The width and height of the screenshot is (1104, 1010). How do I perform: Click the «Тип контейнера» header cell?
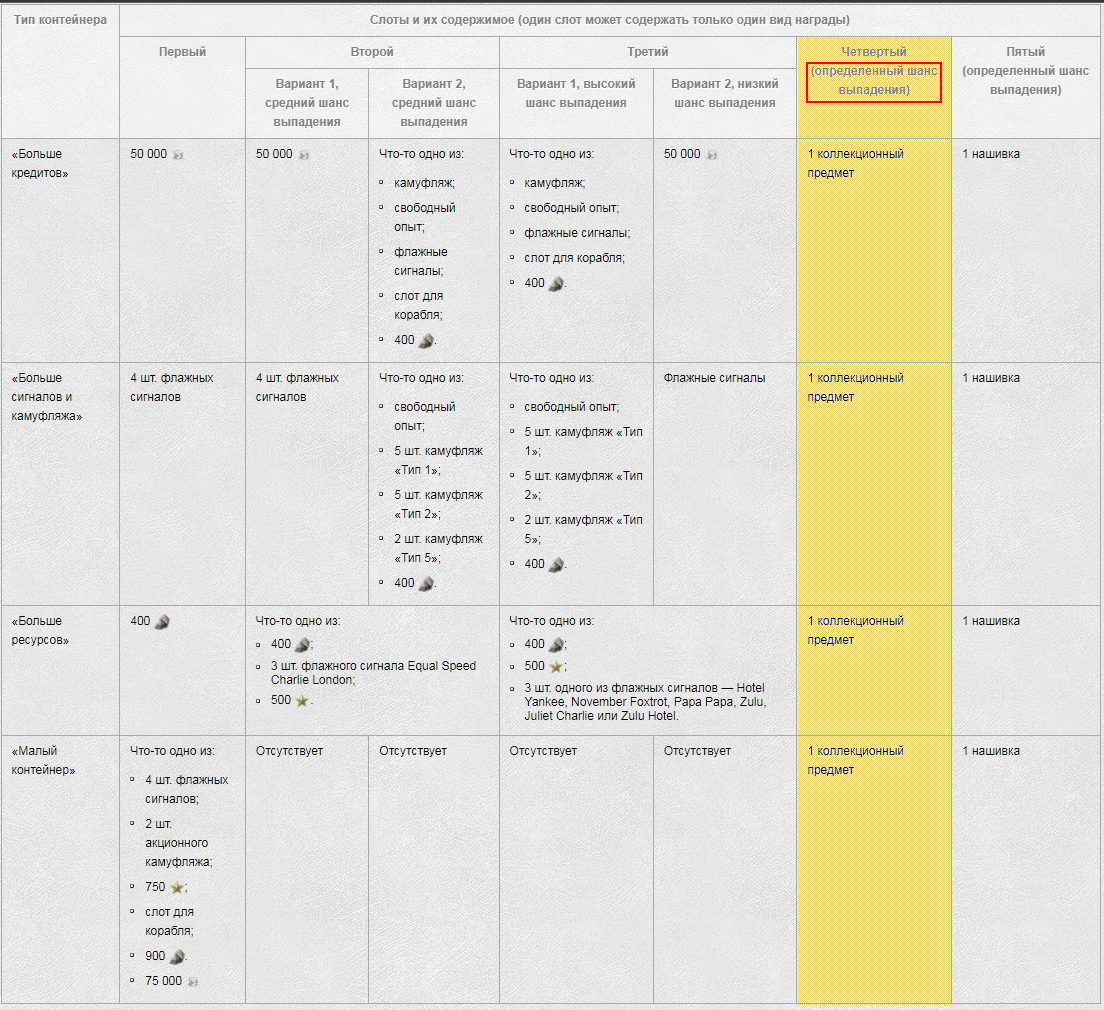[x=60, y=20]
